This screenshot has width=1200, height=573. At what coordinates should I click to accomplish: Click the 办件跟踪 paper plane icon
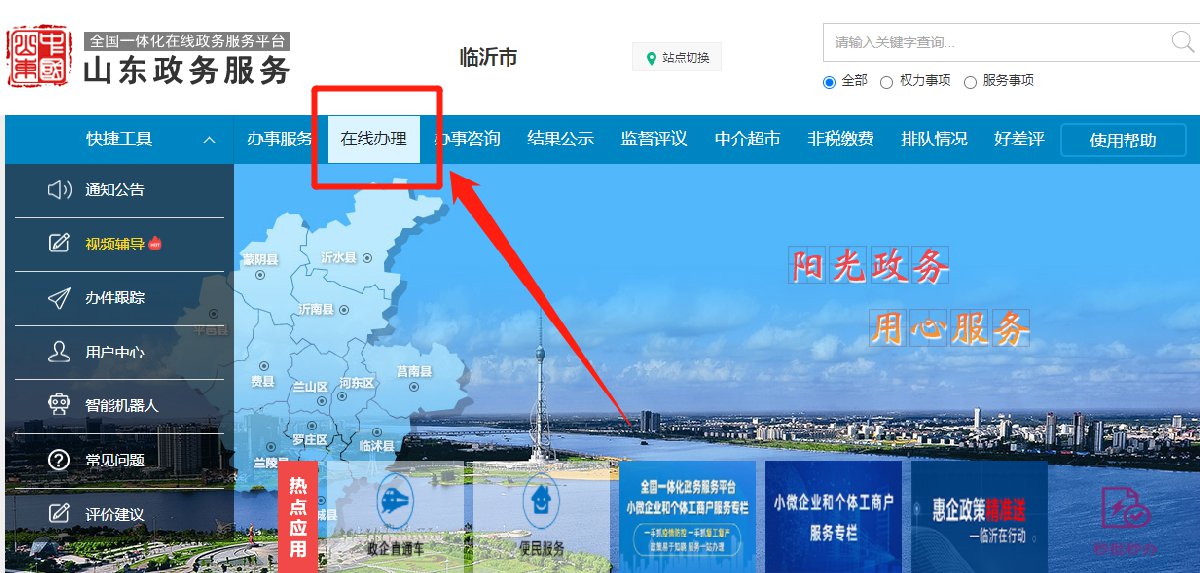[x=60, y=297]
